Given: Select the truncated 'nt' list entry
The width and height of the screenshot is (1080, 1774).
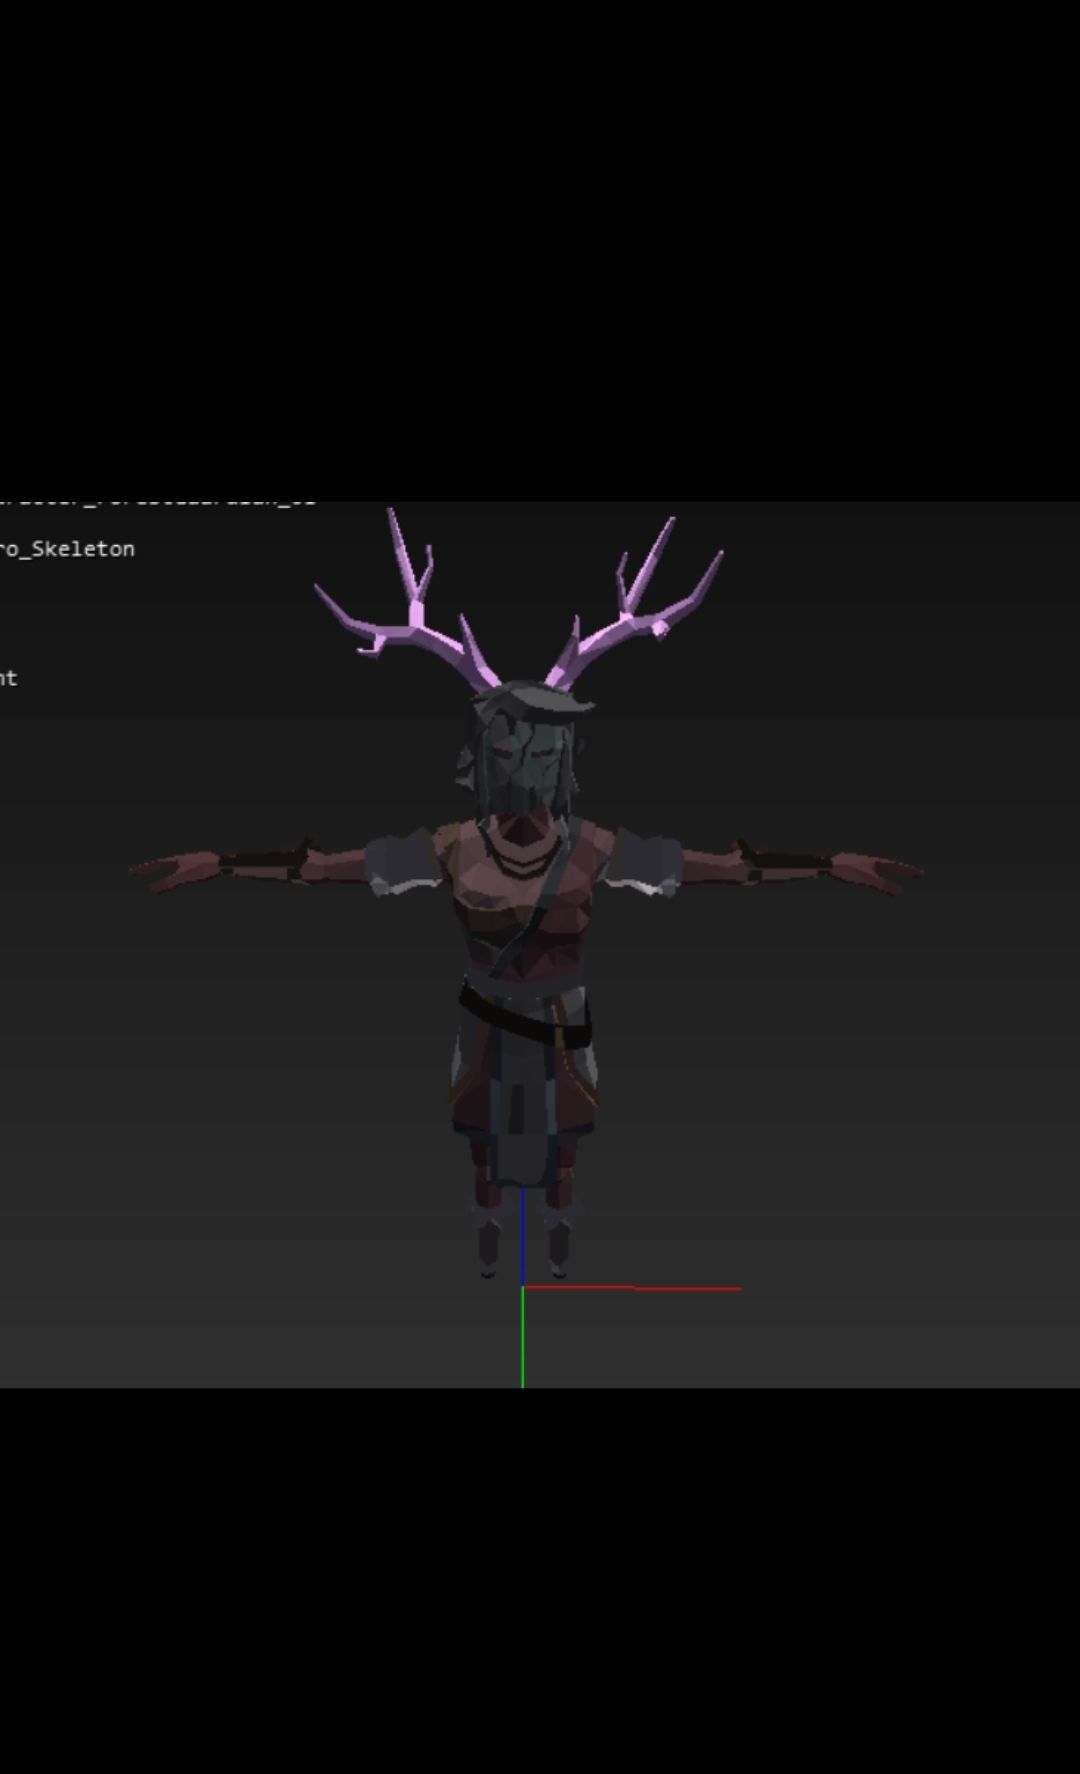Looking at the screenshot, I should coord(8,678).
